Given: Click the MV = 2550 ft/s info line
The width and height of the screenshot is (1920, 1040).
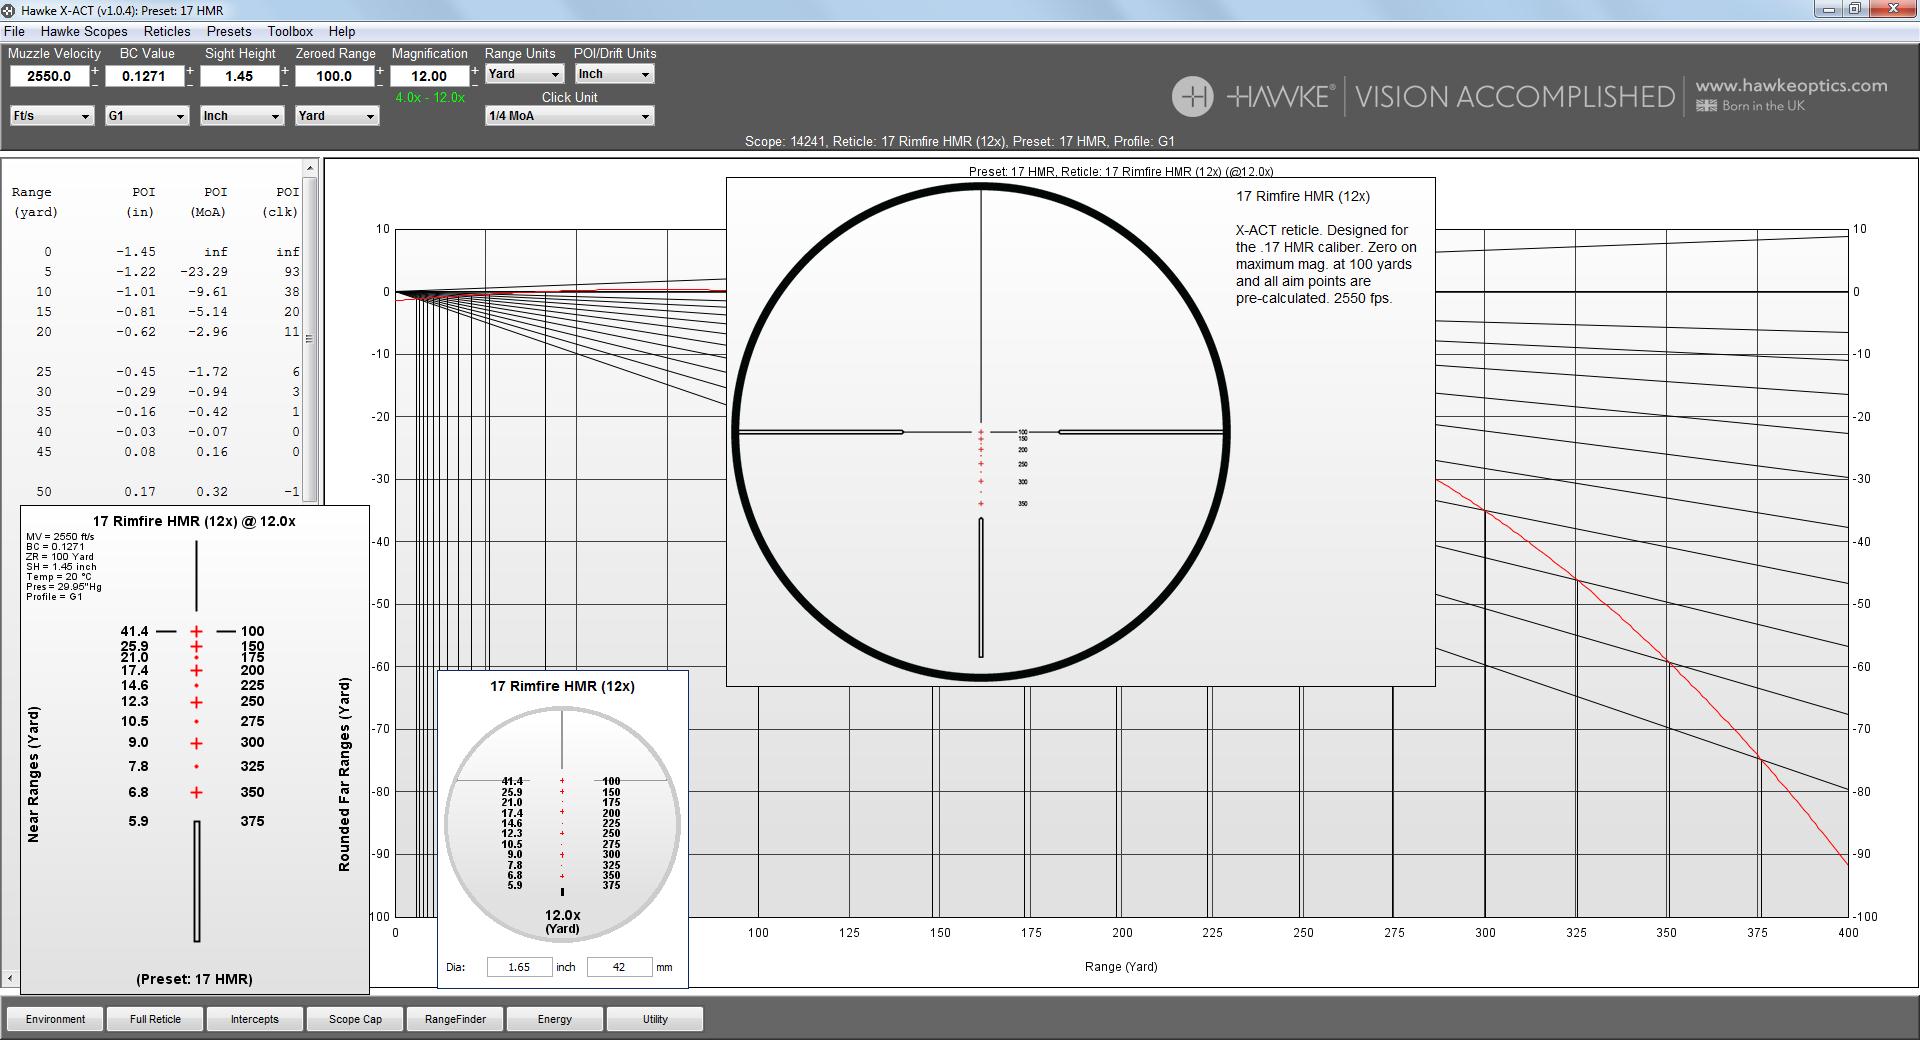Looking at the screenshot, I should tap(60, 537).
